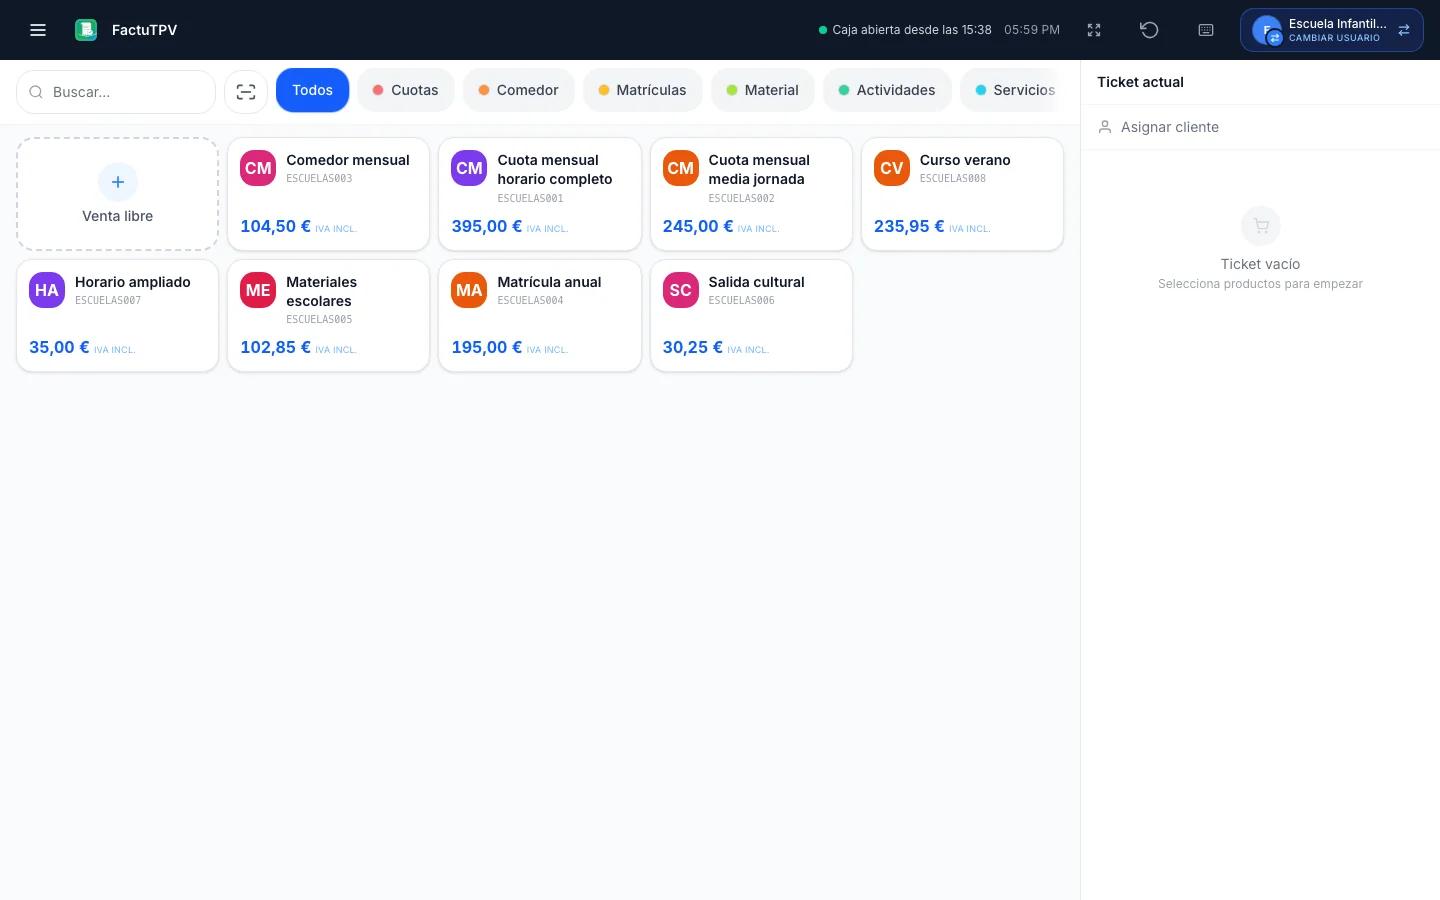
Task: Select the Salida cultural product card
Action: tap(751, 316)
